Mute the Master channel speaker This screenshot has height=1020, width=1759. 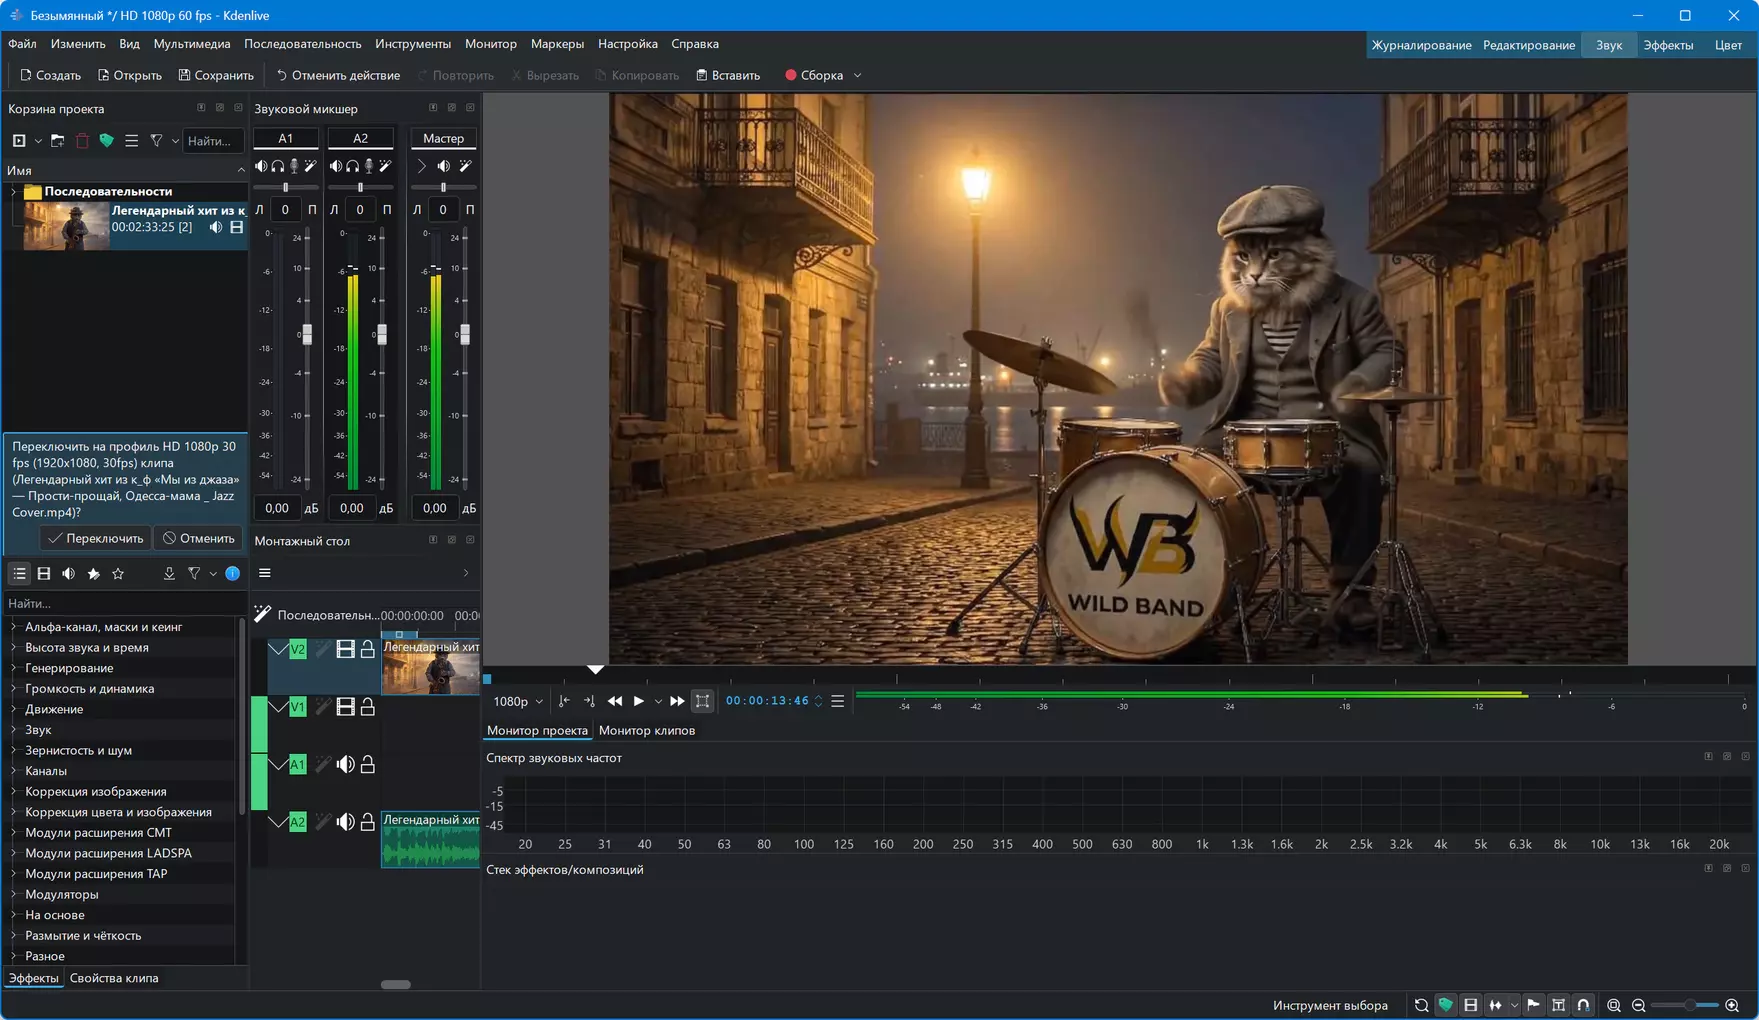443,166
